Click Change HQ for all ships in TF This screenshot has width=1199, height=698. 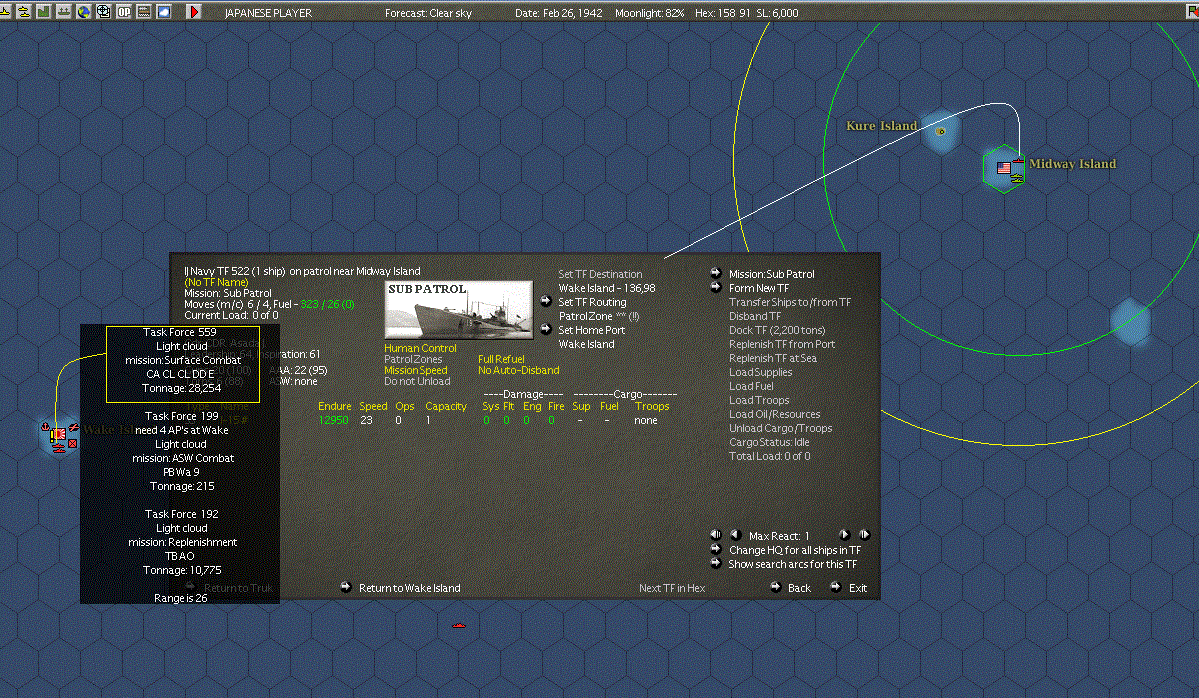pos(794,550)
